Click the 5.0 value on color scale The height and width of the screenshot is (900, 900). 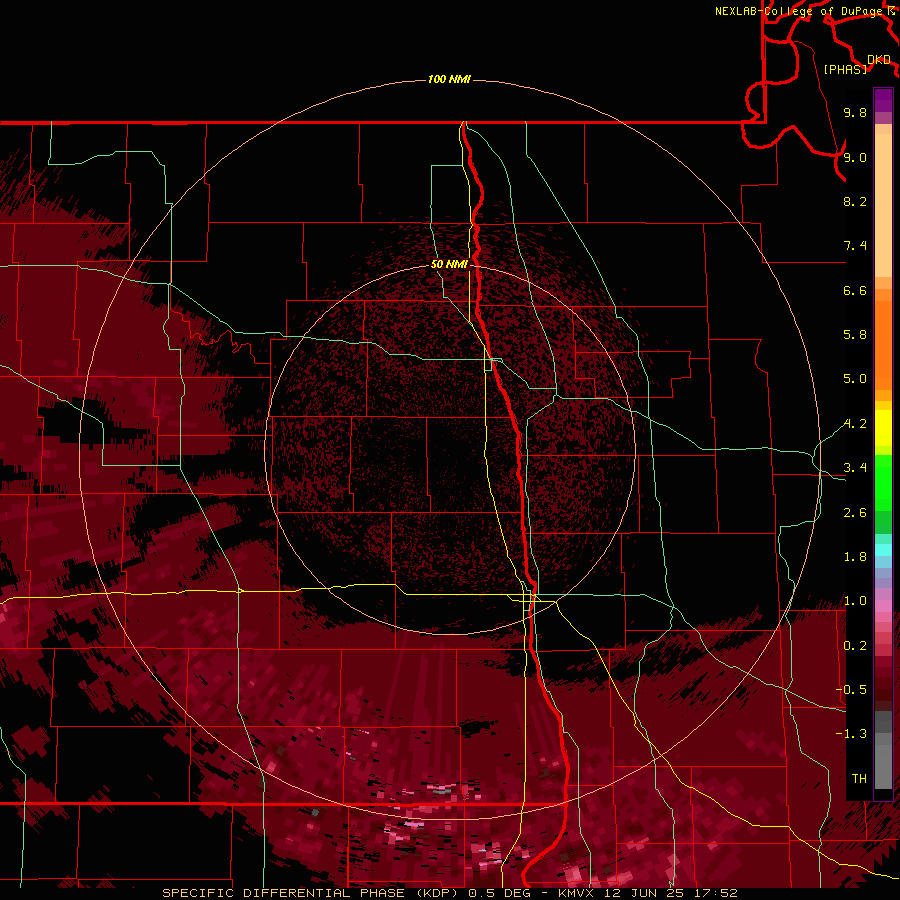[855, 379]
